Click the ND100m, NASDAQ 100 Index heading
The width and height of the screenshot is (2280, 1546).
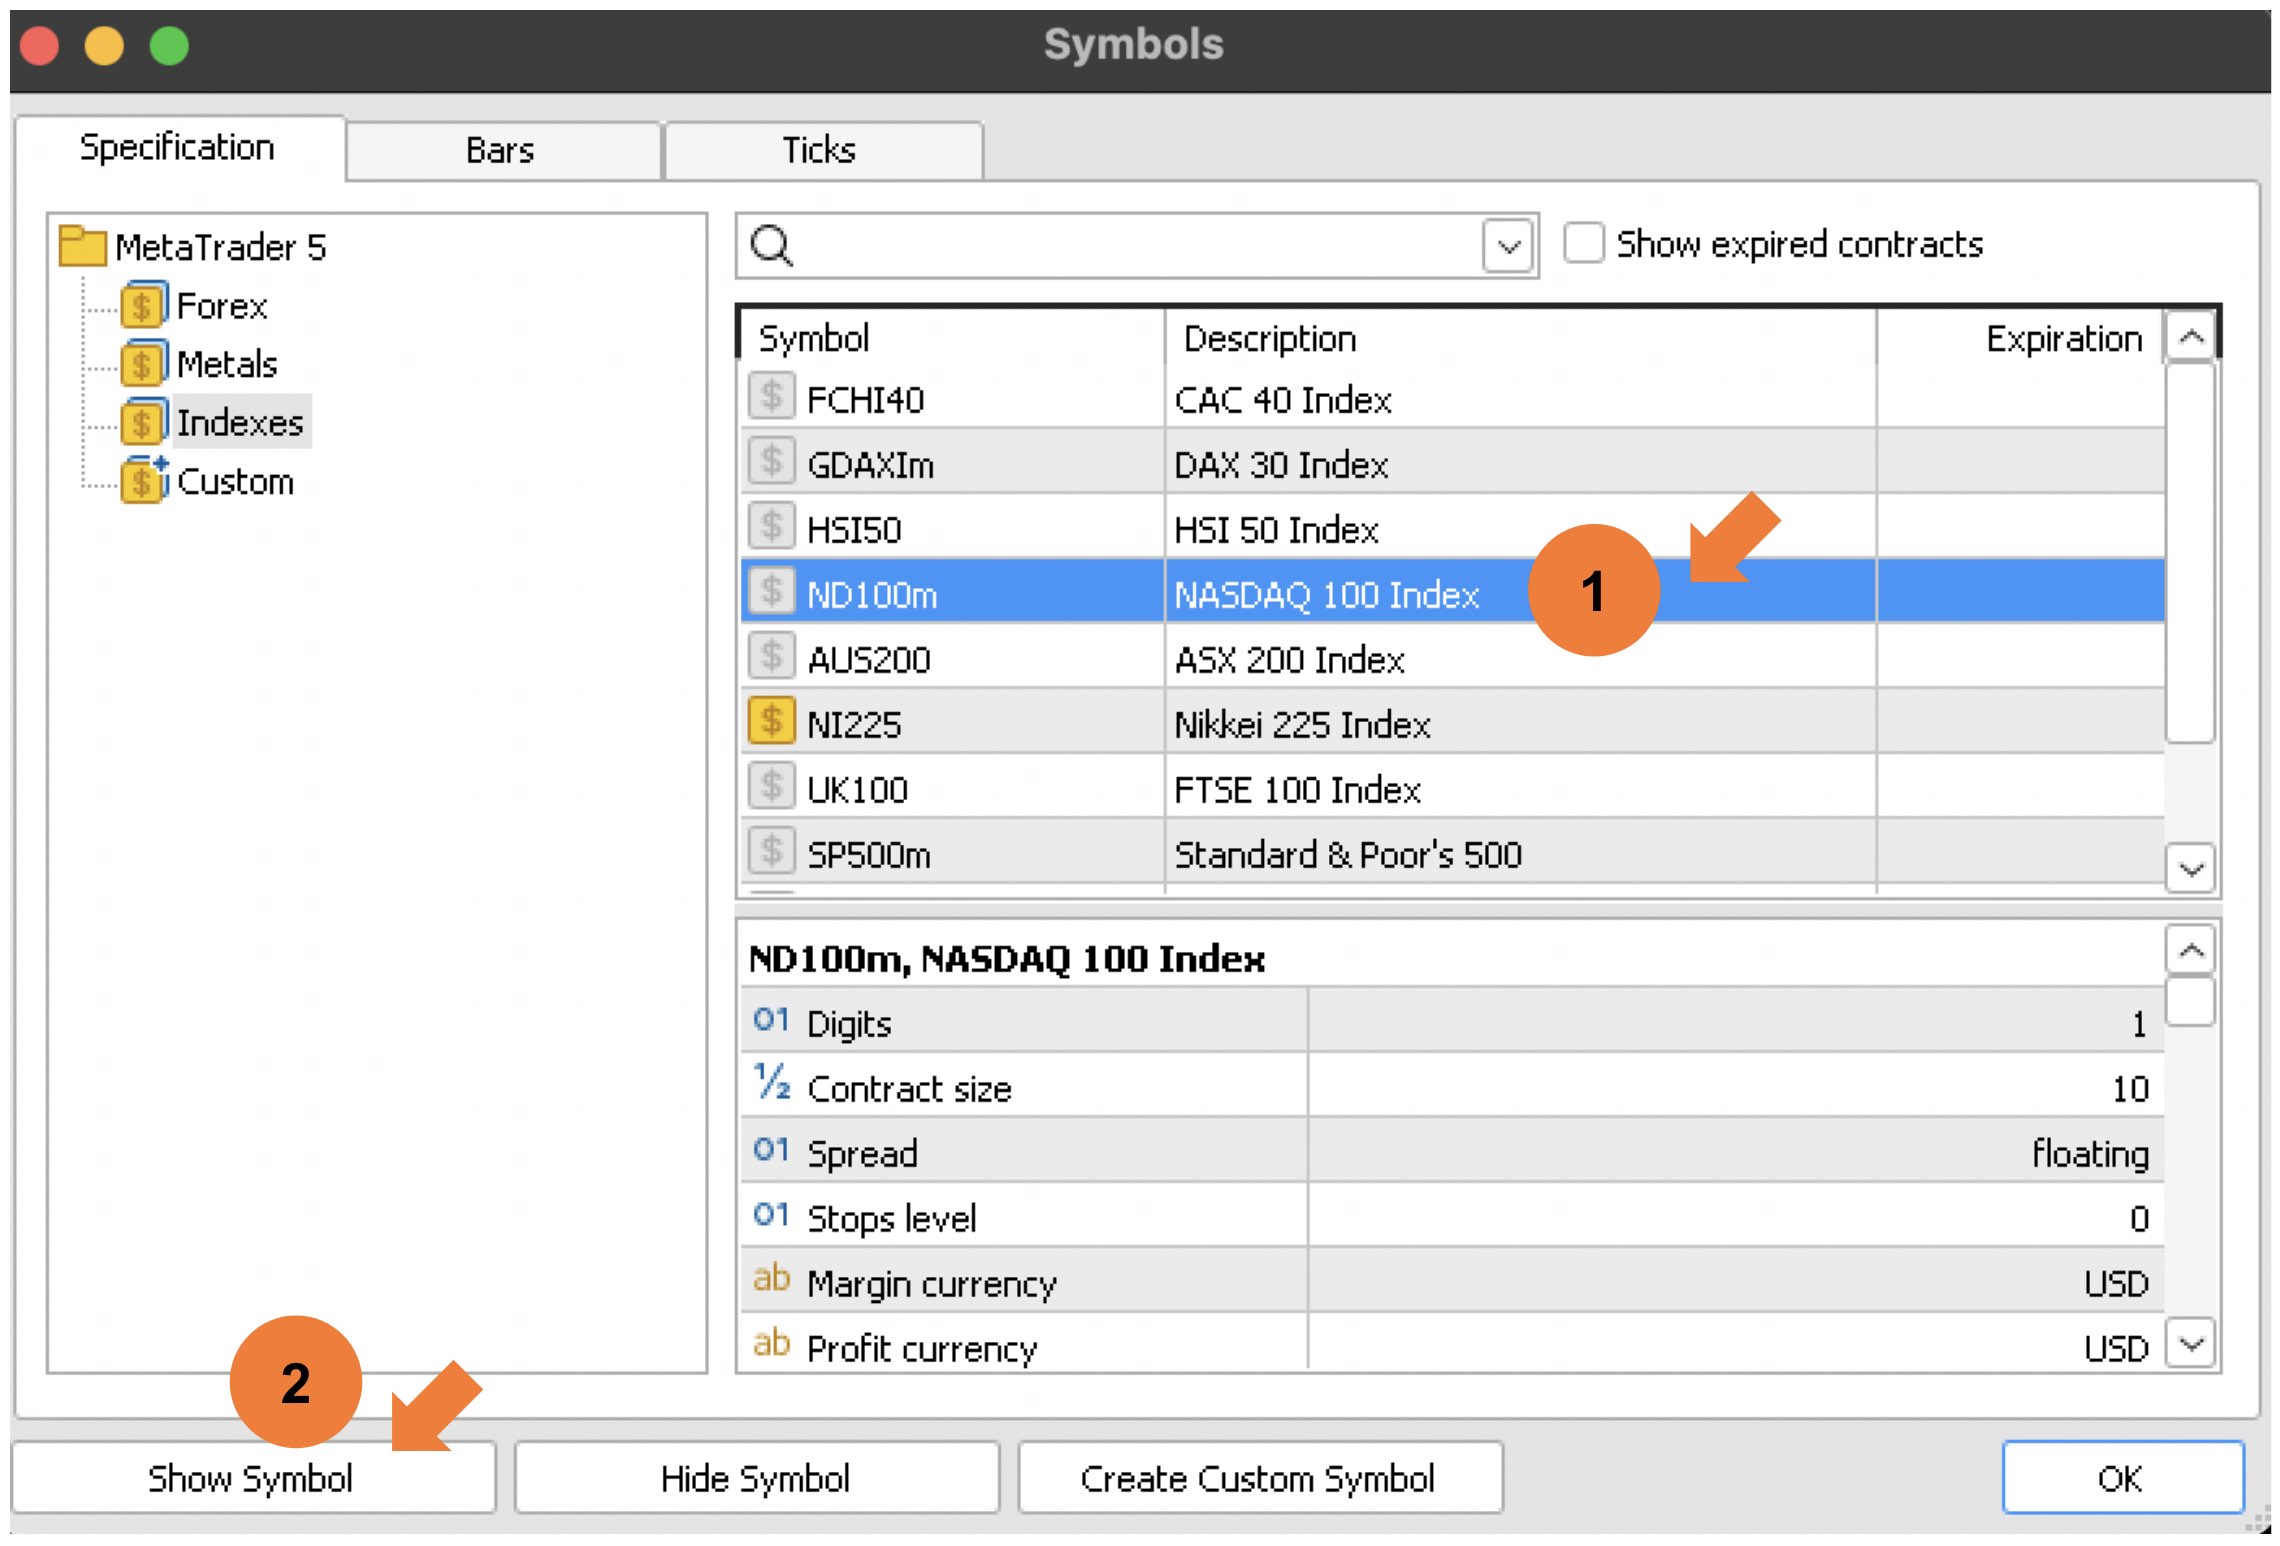tap(1006, 959)
